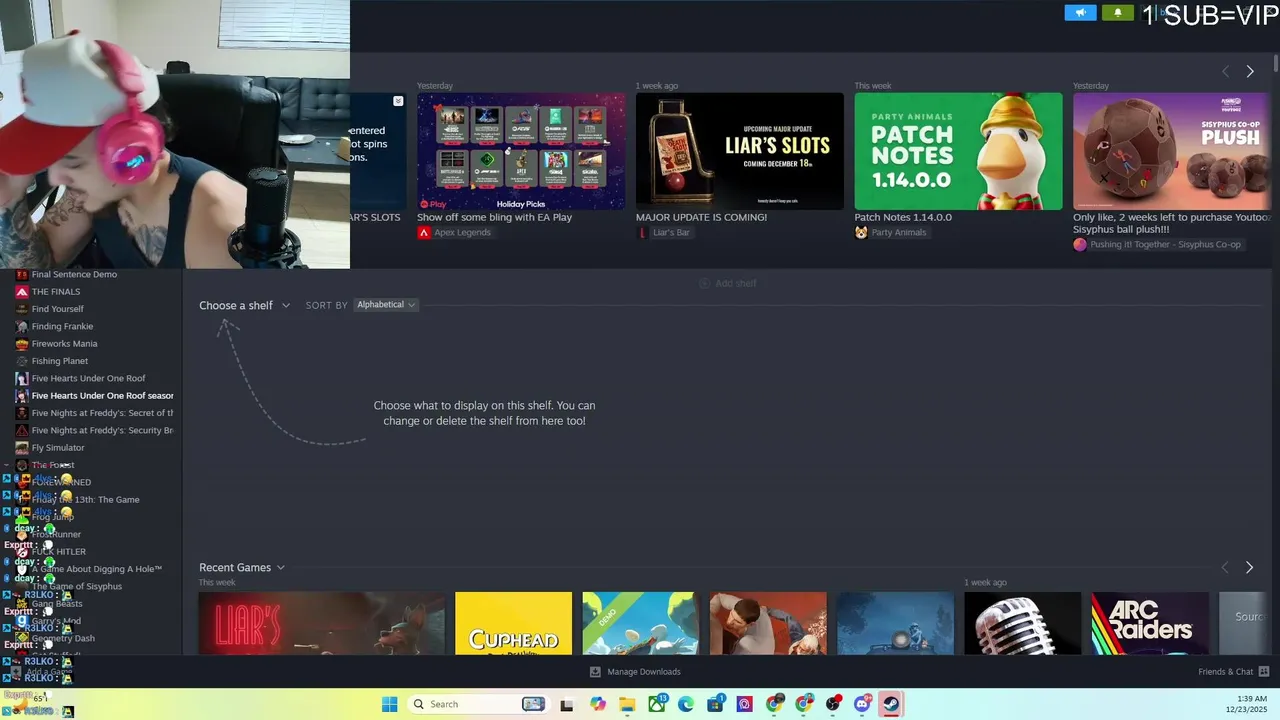Screen dimensions: 1280x720
Task: Open File Explorer from the taskbar
Action: [x=627, y=704]
